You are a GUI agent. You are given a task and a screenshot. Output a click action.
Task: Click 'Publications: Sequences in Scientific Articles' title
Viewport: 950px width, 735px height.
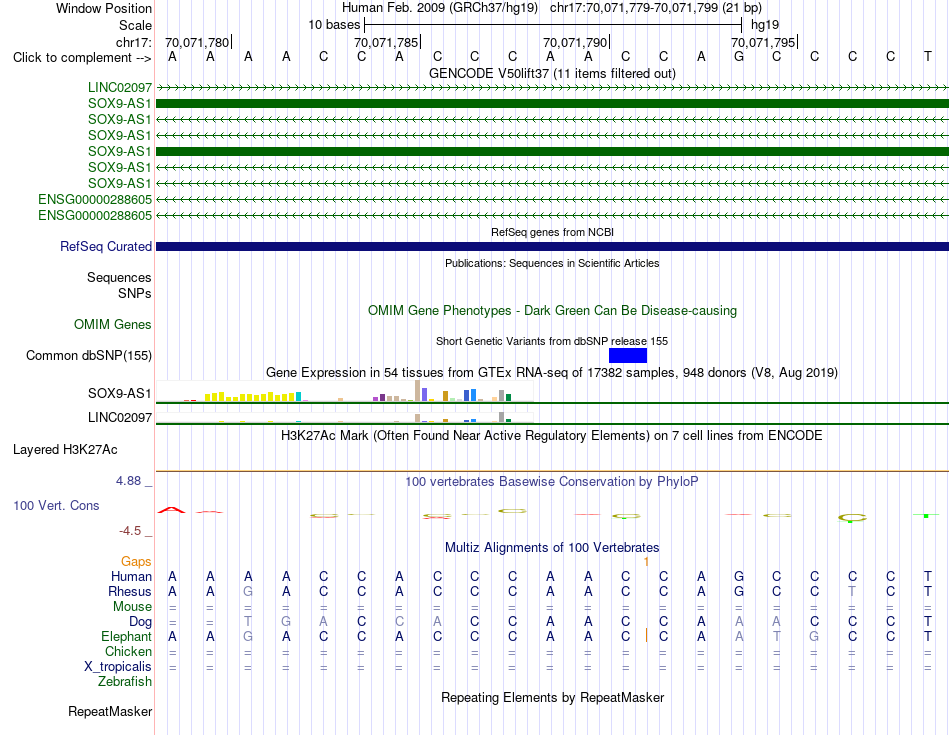(x=552, y=263)
